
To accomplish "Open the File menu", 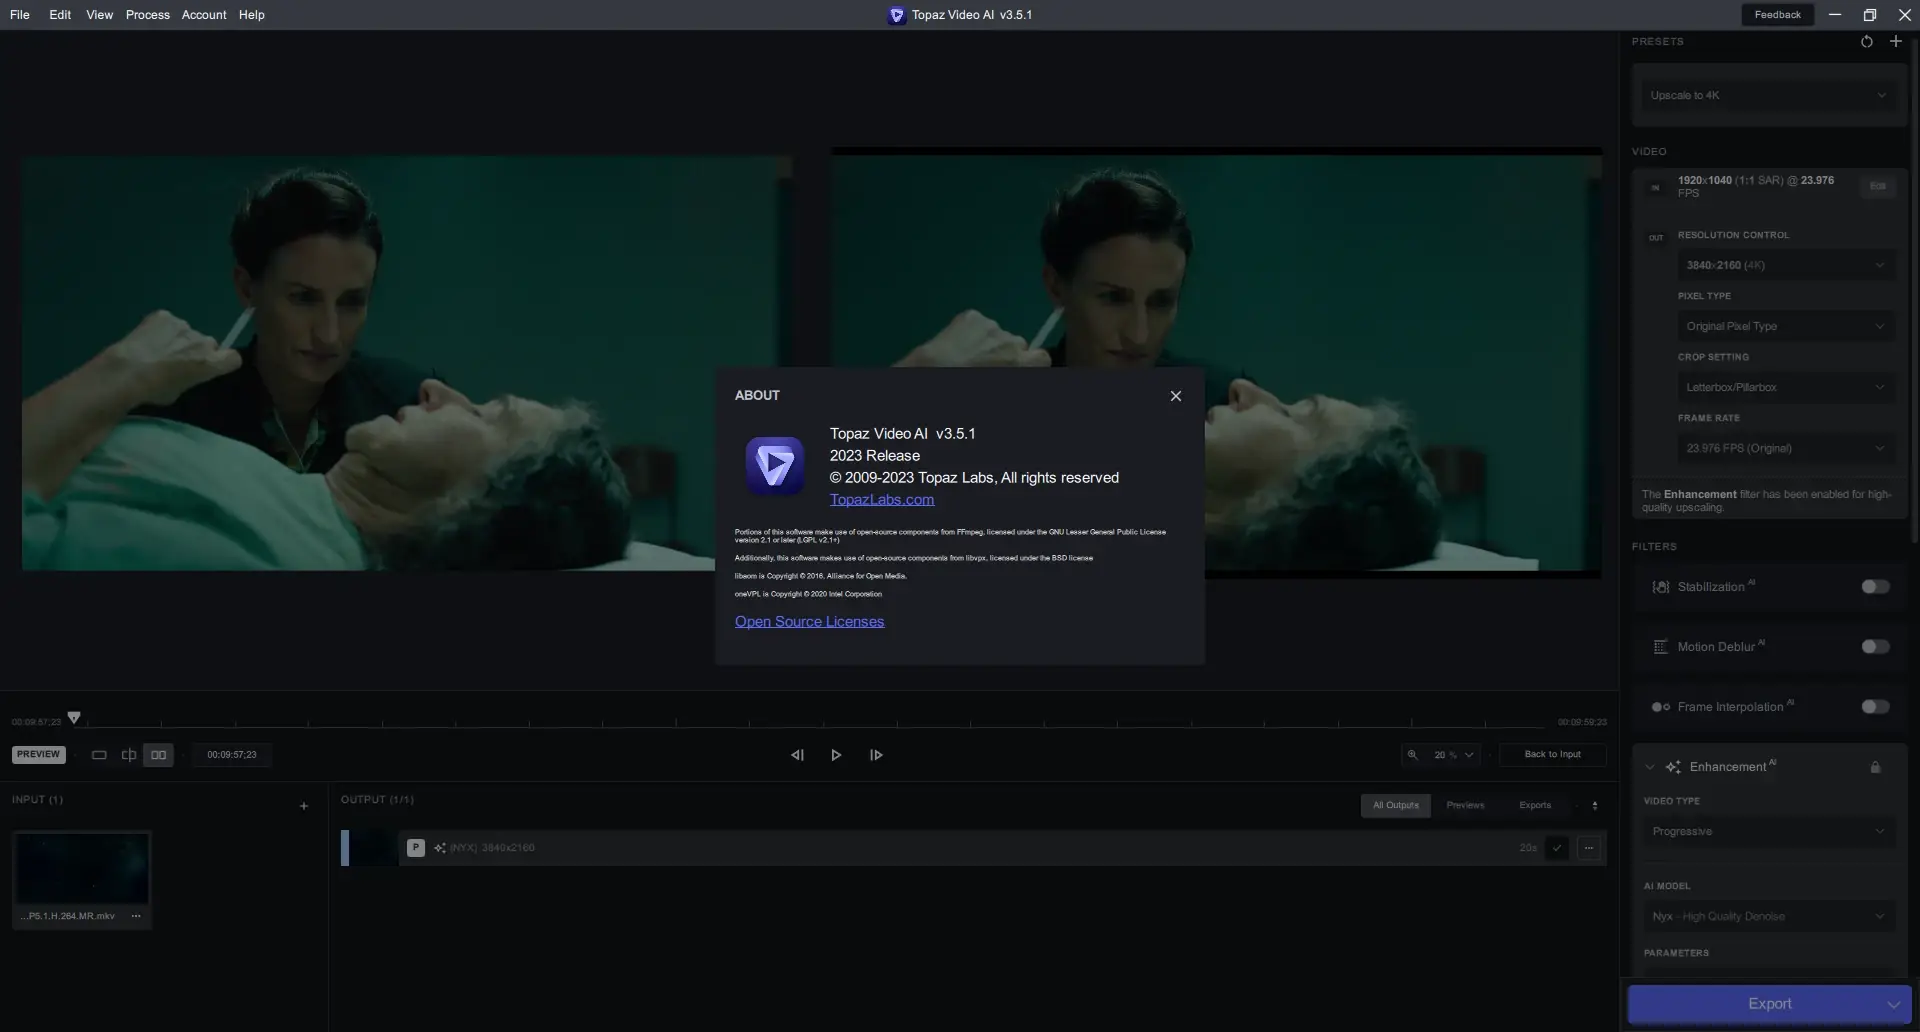I will click(x=20, y=15).
